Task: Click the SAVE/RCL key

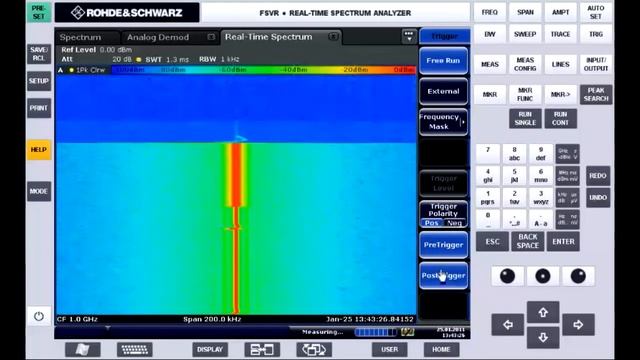Action: click(x=39, y=54)
